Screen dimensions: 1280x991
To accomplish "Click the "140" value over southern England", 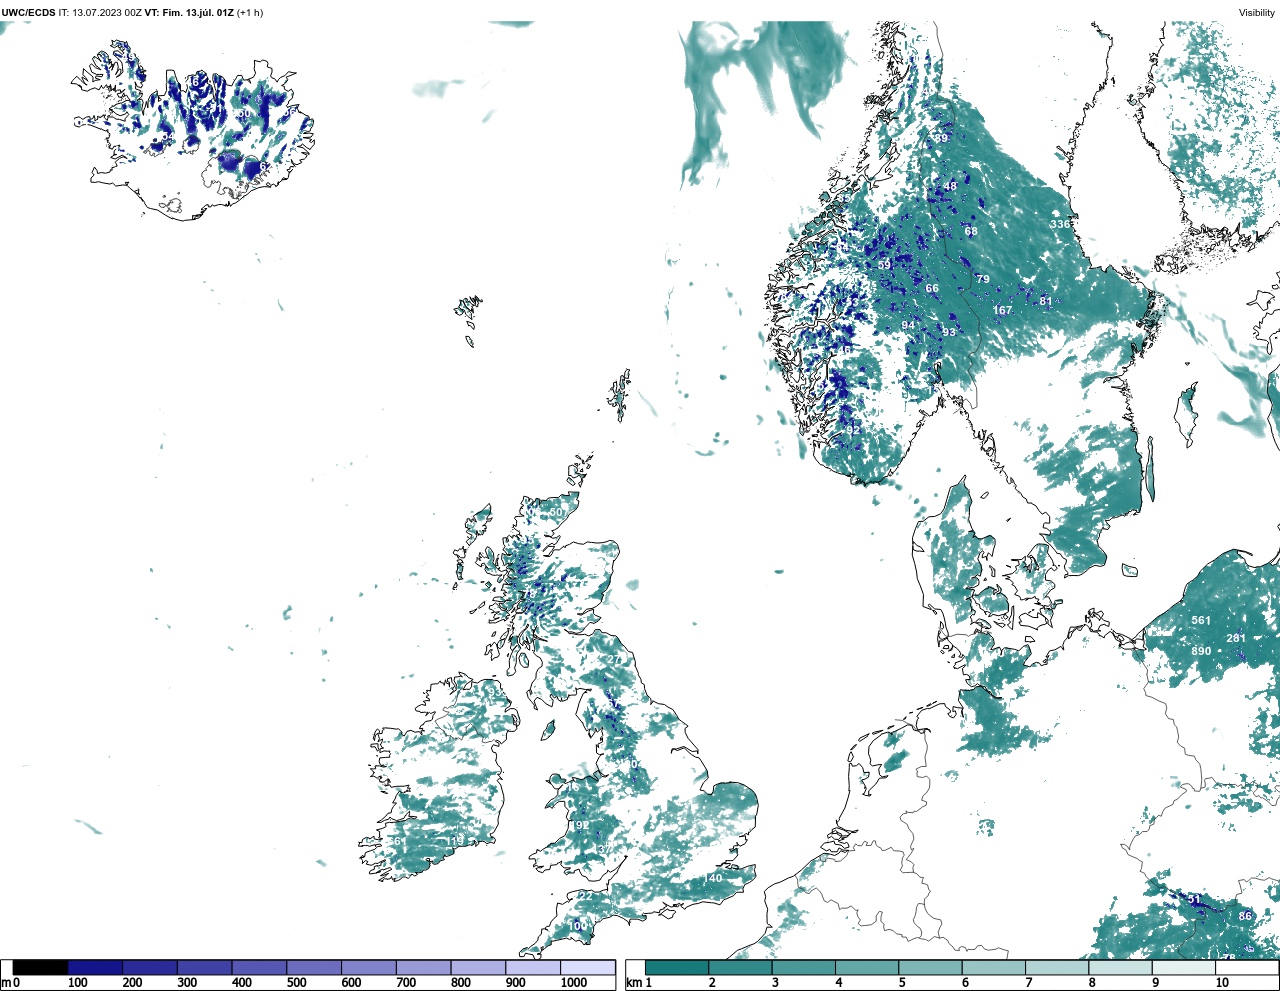I will tap(712, 878).
